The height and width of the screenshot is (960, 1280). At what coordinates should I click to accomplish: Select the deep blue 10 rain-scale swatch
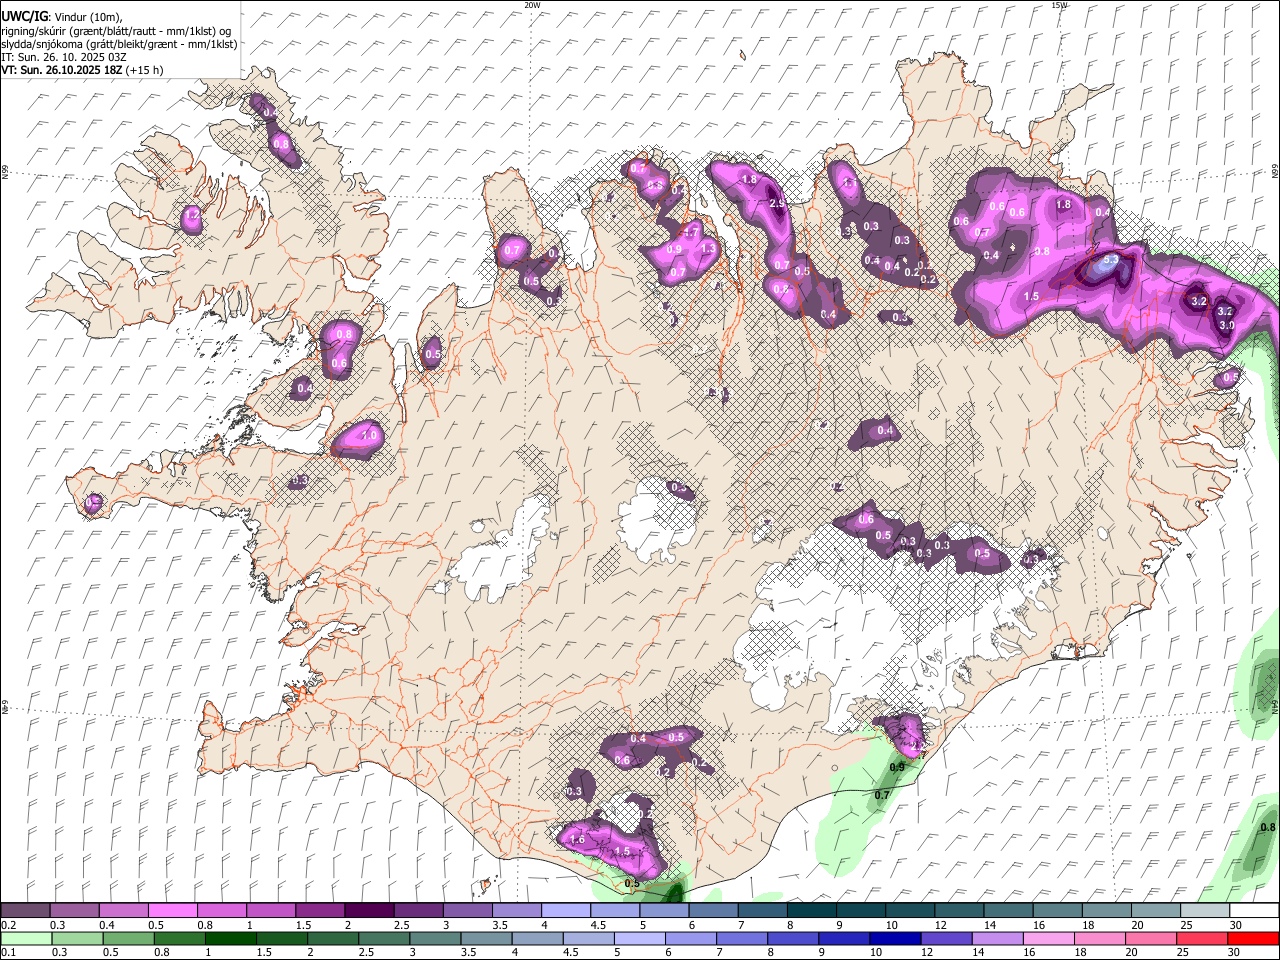895,938
